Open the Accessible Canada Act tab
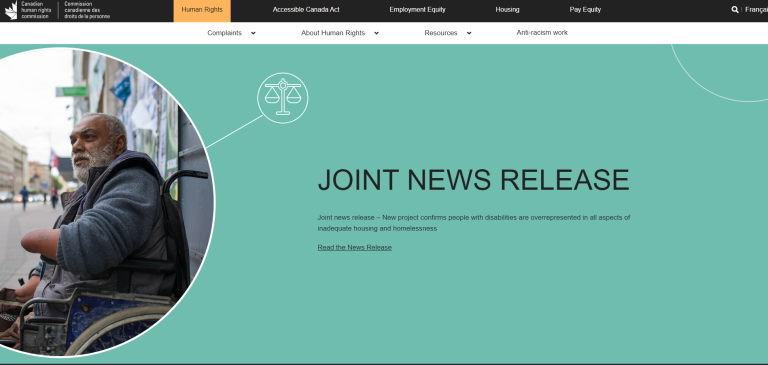768x365 pixels. pos(306,10)
